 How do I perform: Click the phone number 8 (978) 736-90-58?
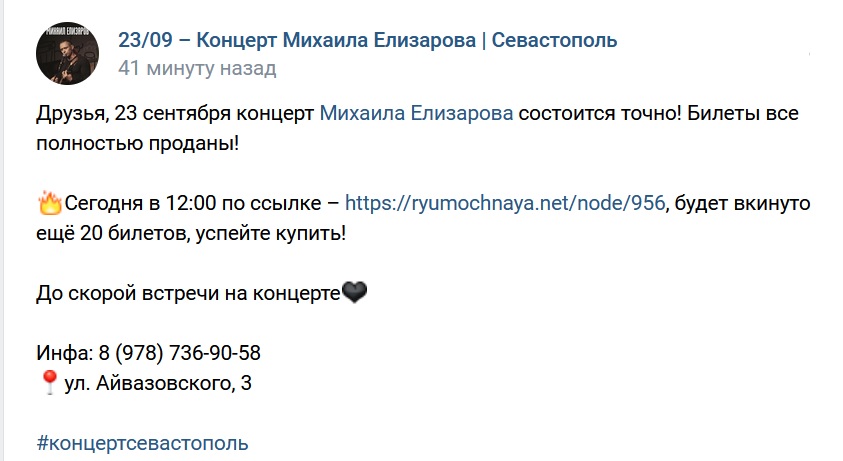tap(180, 353)
